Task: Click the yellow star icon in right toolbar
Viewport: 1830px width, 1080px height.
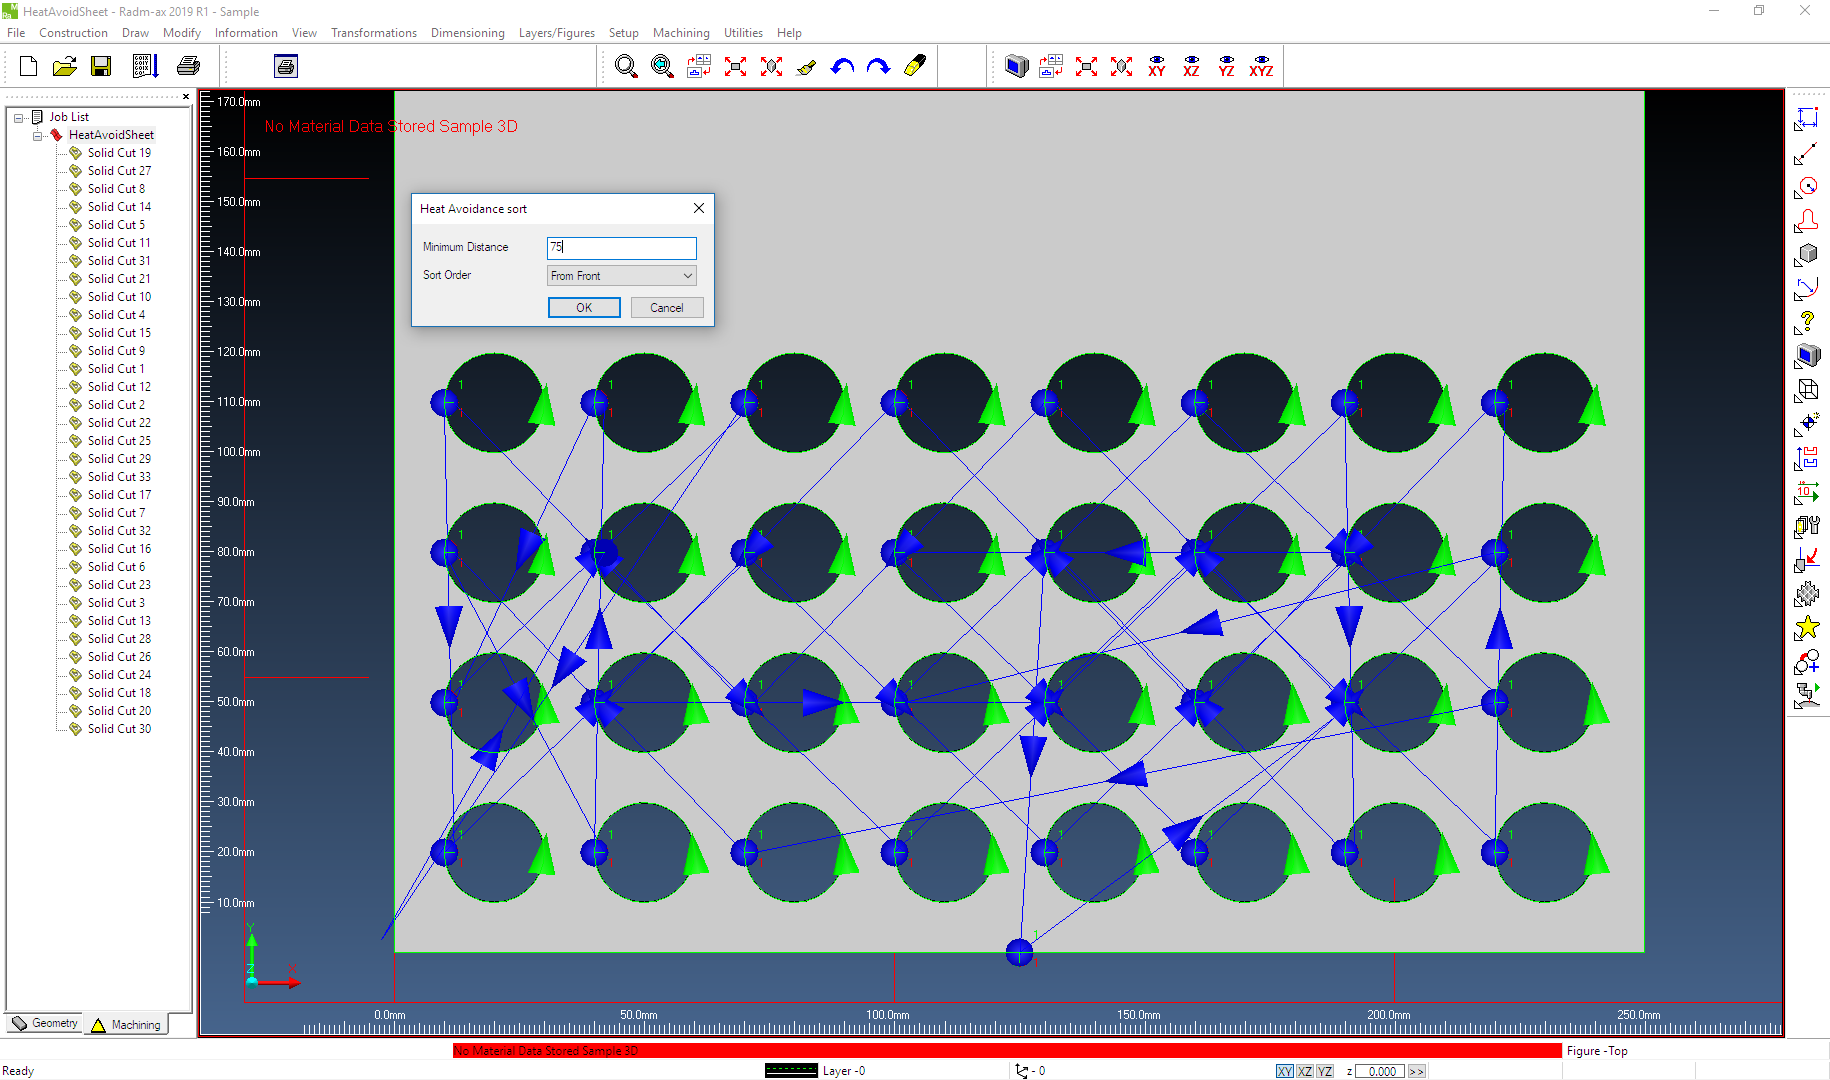Action: 1806,628
